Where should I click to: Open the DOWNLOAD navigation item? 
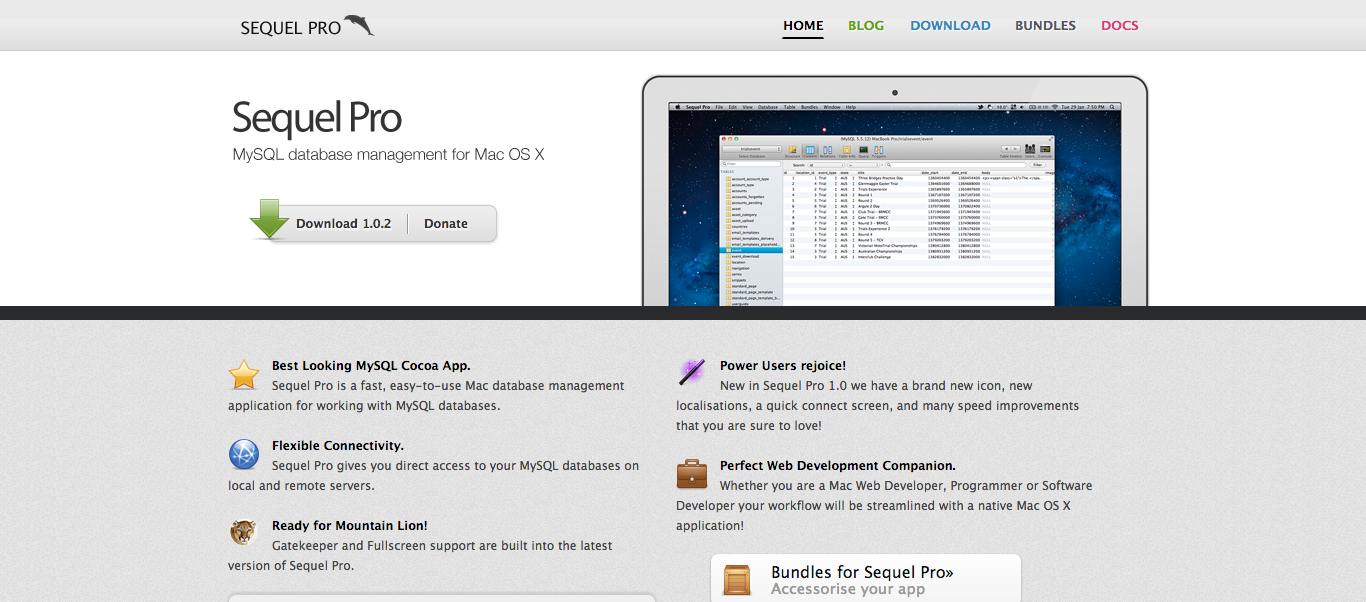click(x=950, y=26)
